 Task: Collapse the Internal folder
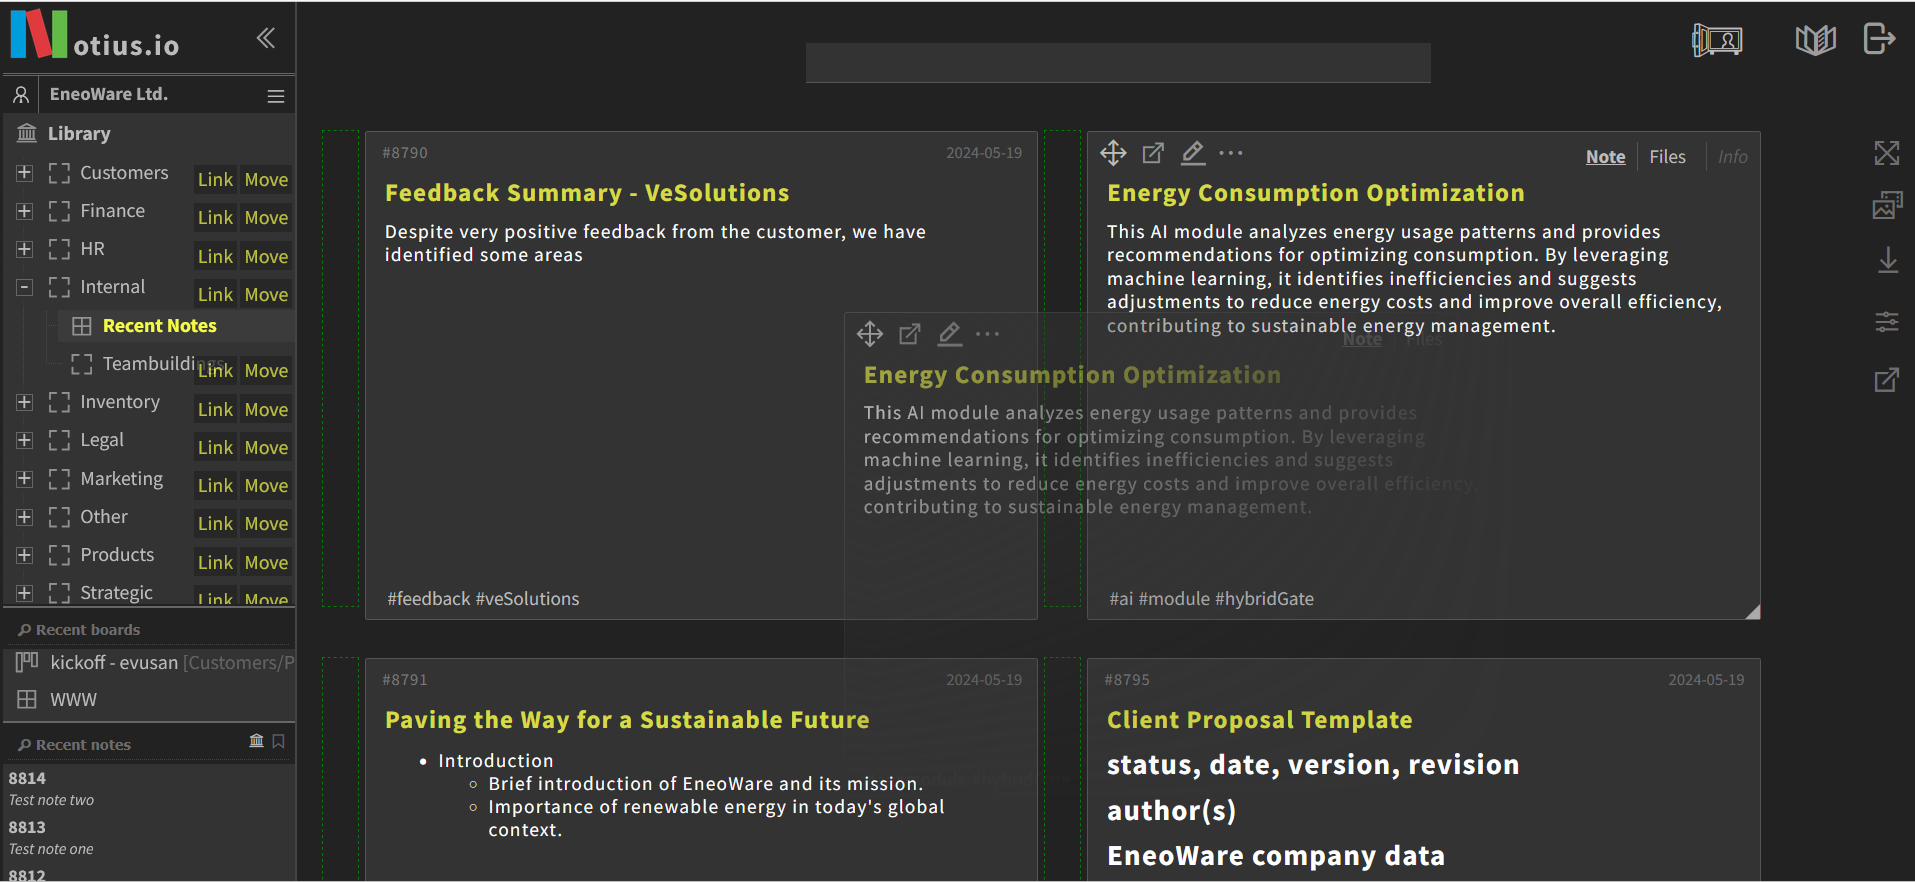[x=25, y=288]
